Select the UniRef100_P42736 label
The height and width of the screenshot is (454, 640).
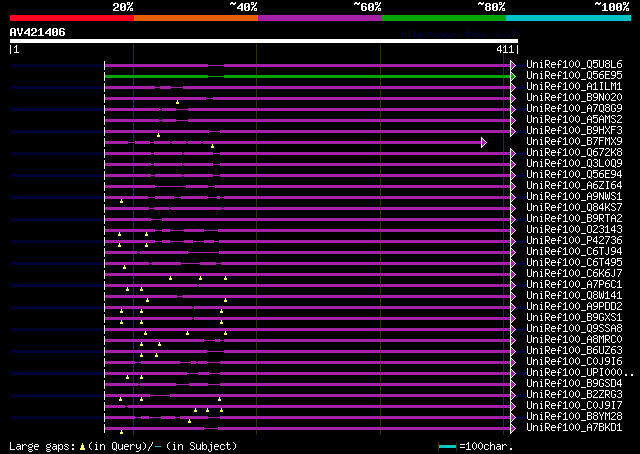574,240
